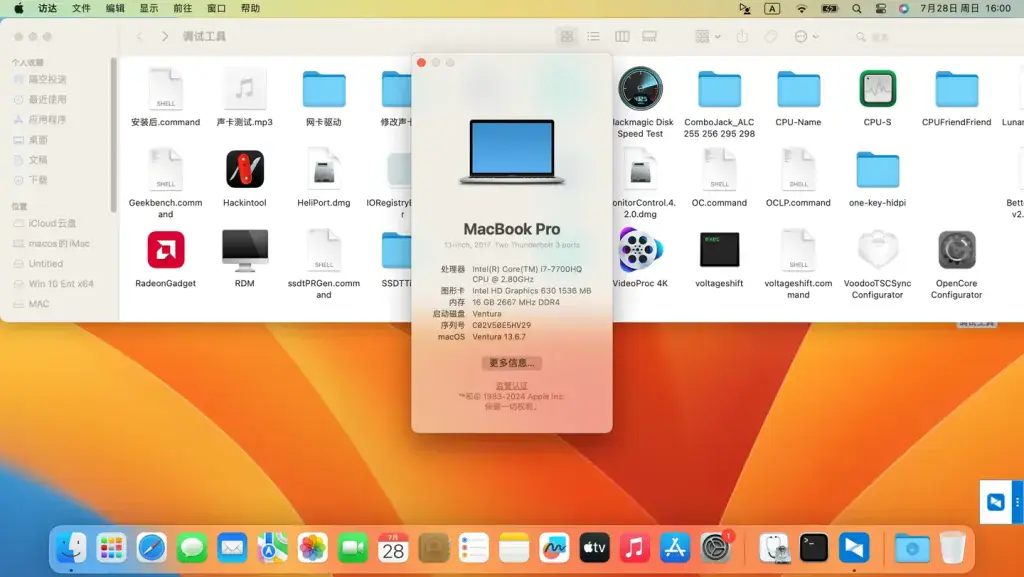
Task: Open the CPU-S app icon
Action: 877,89
